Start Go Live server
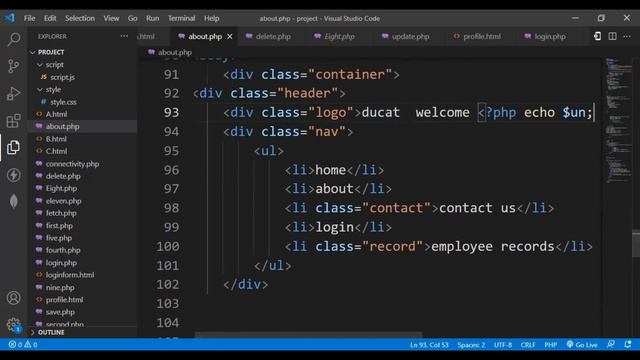The image size is (640, 360). (582, 344)
